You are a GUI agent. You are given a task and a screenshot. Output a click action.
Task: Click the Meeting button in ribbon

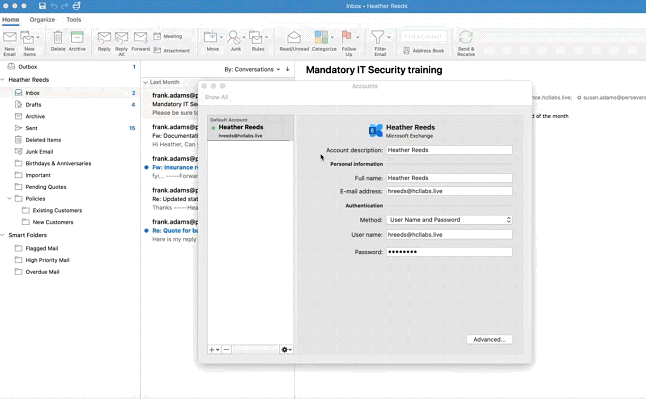click(168, 36)
